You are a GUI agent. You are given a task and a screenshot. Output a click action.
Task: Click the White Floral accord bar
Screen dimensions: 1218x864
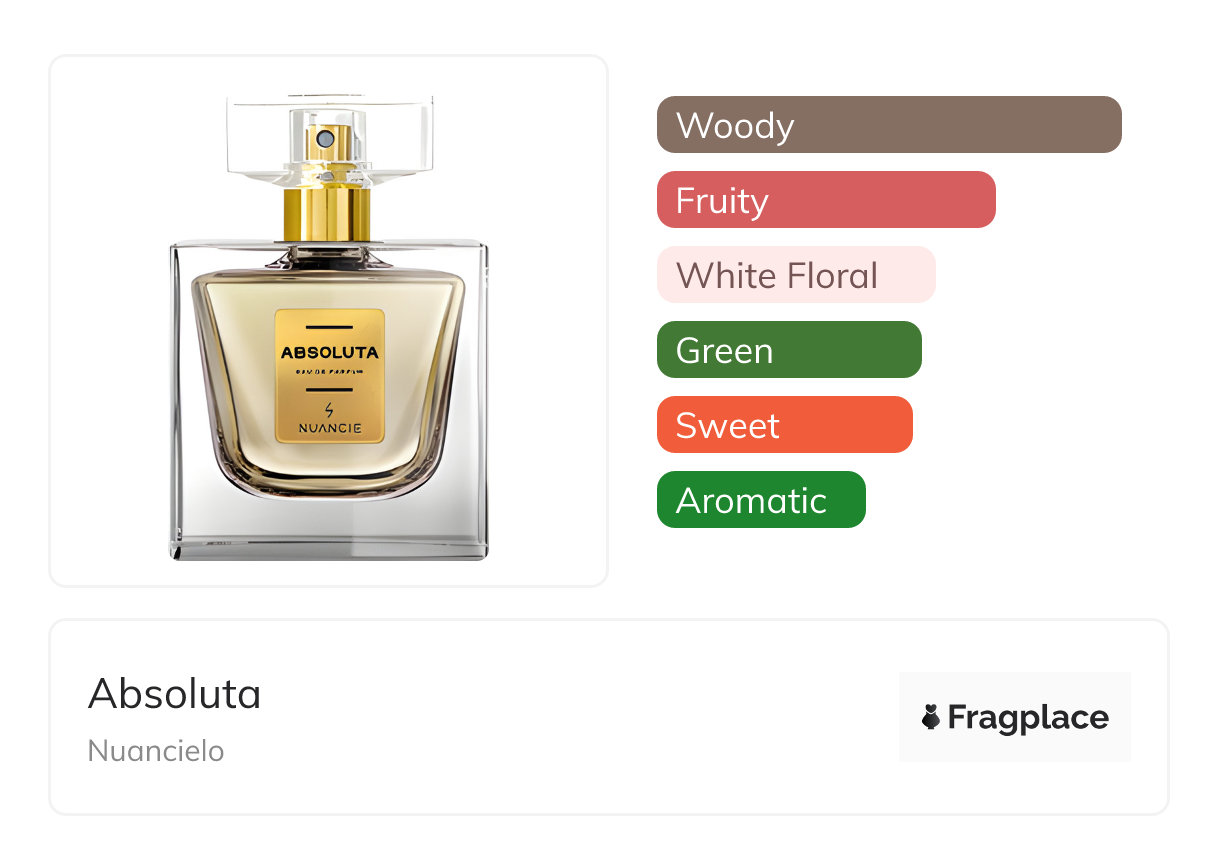pyautogui.click(x=796, y=275)
